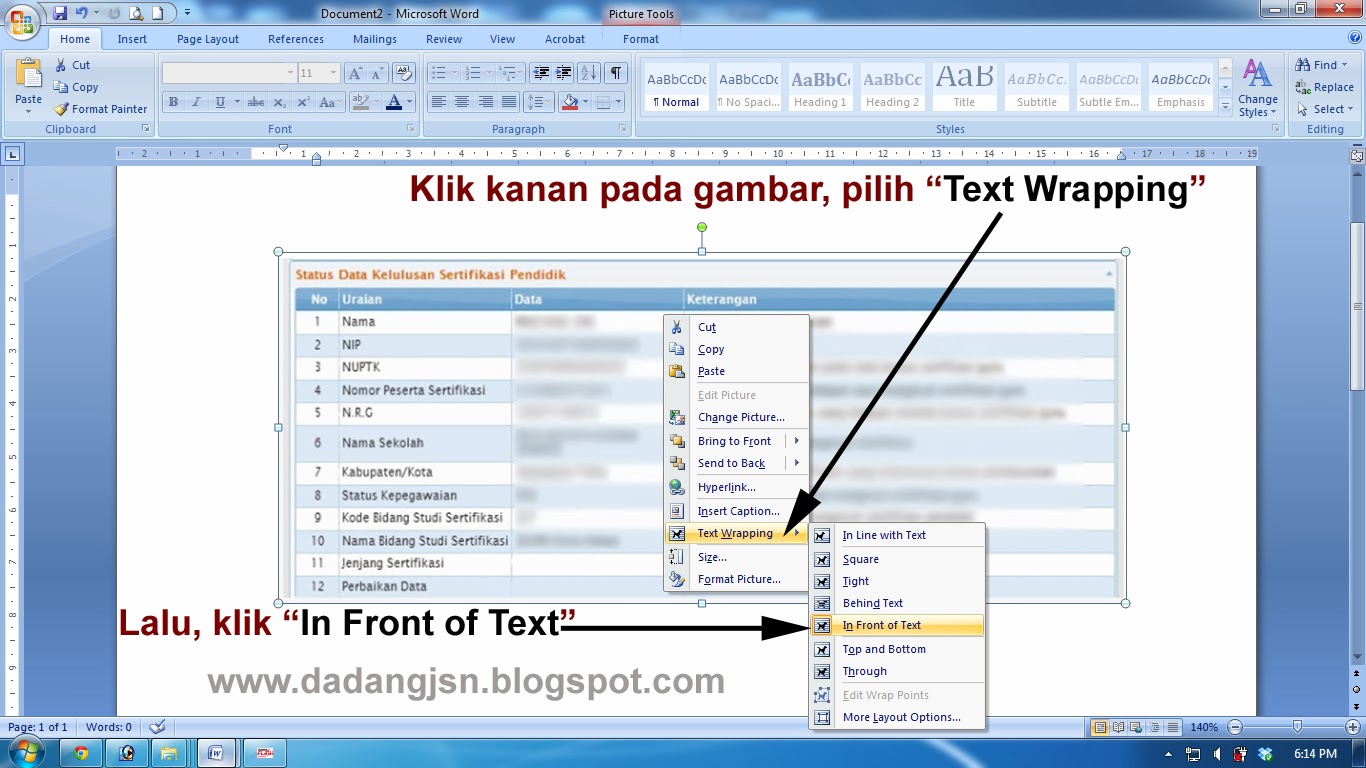This screenshot has width=1366, height=768.
Task: Open the Line Spacing dropdown
Action: pyautogui.click(x=539, y=102)
